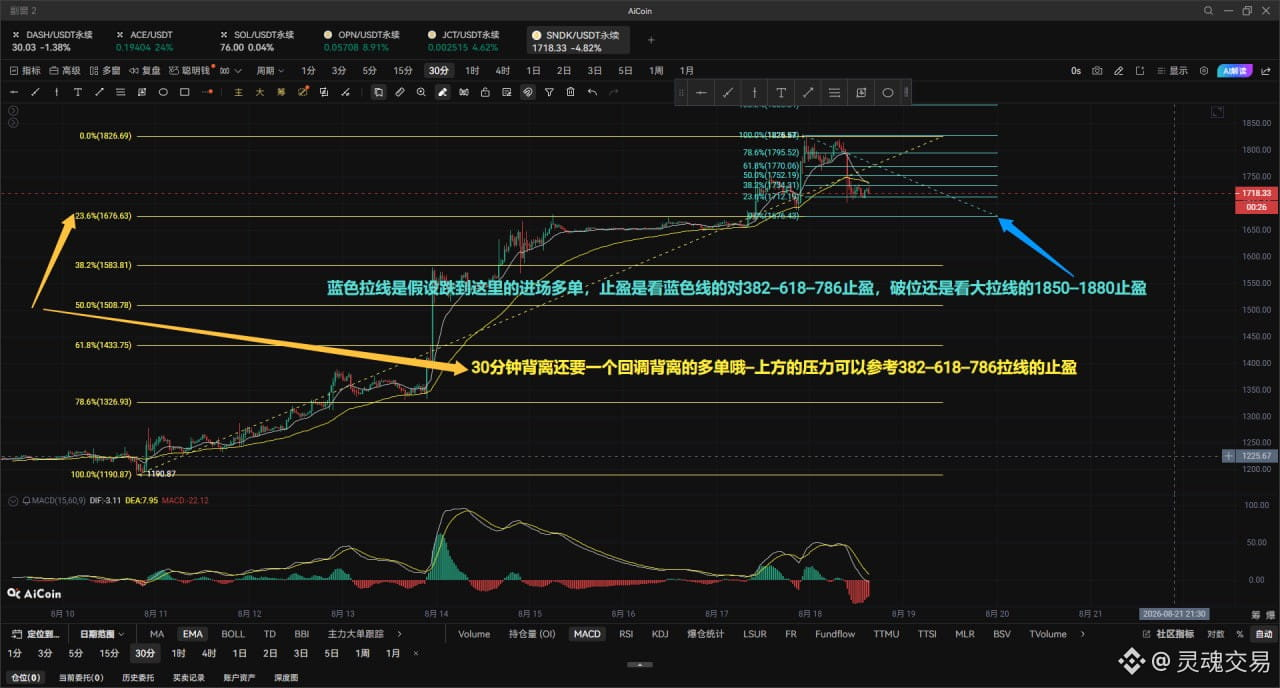Open the 多窗 multi-window button
The width and height of the screenshot is (1280, 688).
pyautogui.click(x=105, y=71)
